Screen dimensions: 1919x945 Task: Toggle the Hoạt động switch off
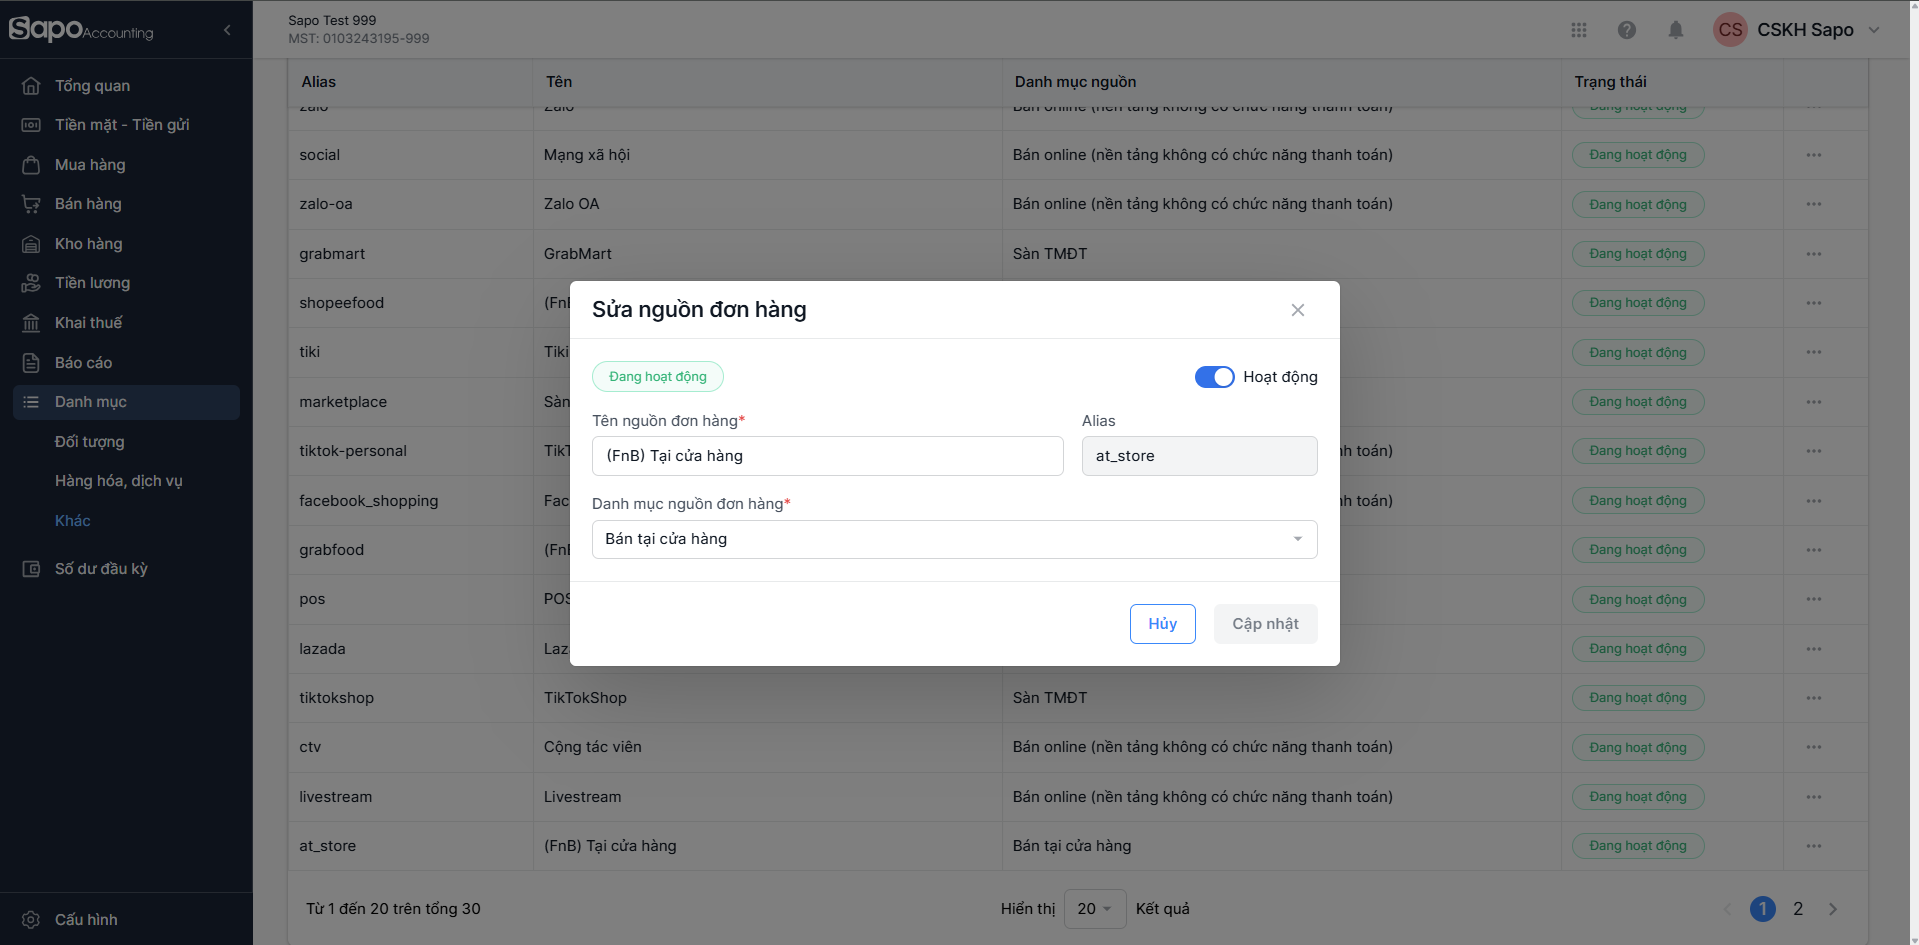(1214, 377)
